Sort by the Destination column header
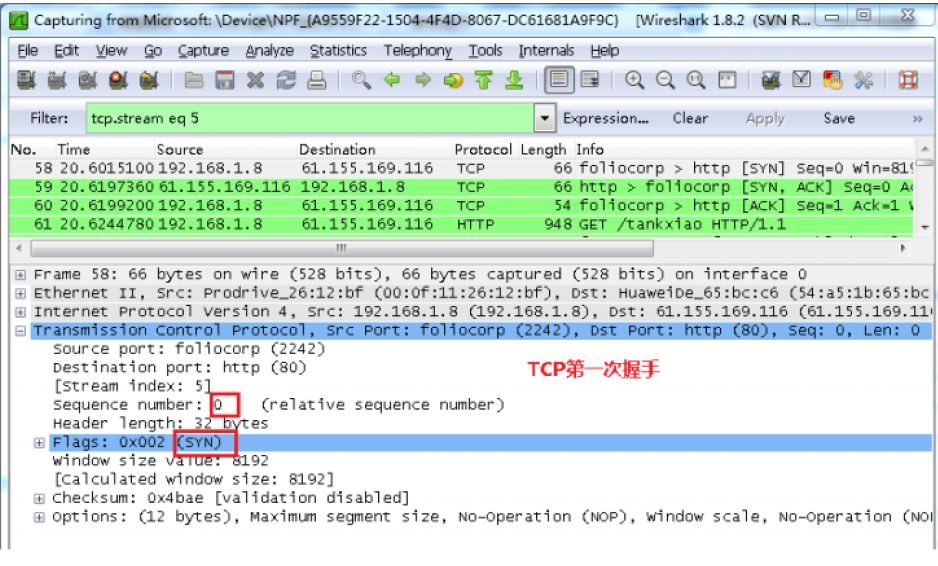The width and height of the screenshot is (938, 566). [x=337, y=150]
